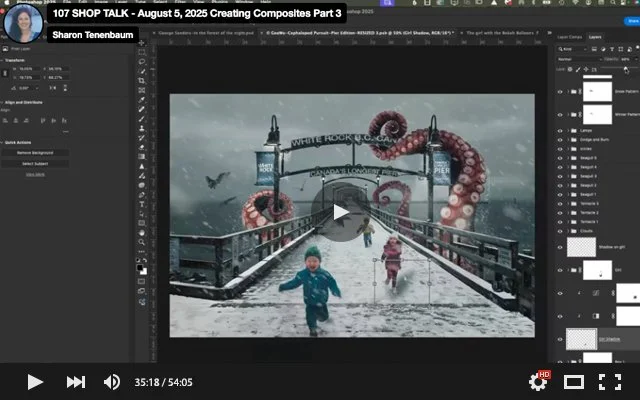Toggle visibility of Shadow on girl layer
640x400 pixels.
pyautogui.click(x=560, y=247)
